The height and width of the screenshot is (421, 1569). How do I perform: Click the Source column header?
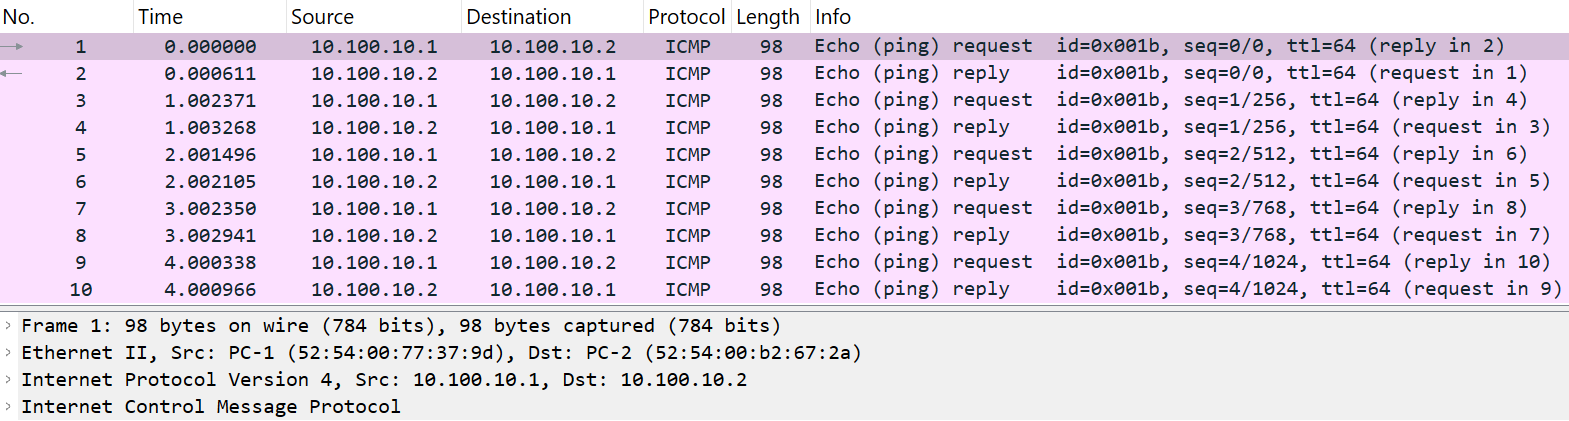pos(322,17)
